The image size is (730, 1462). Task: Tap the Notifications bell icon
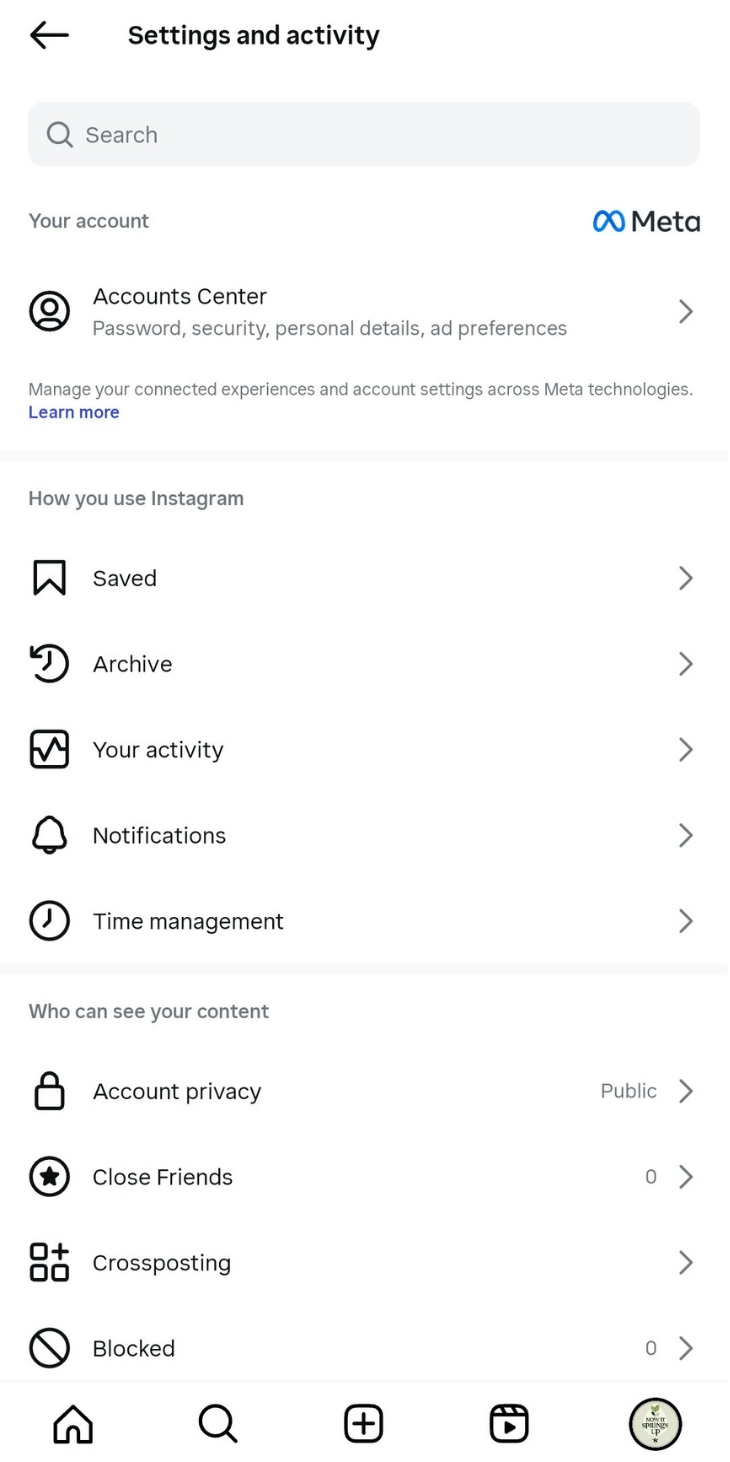point(49,835)
